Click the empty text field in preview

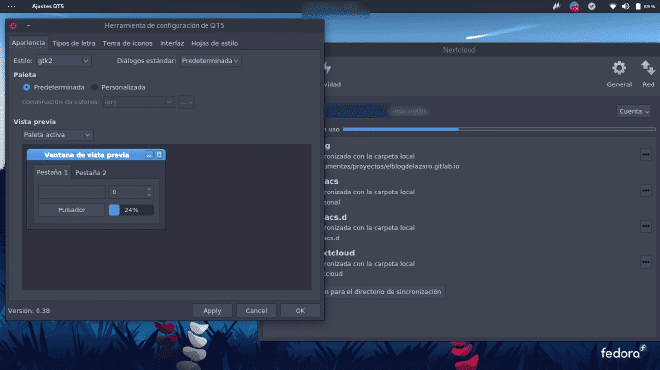(72, 192)
